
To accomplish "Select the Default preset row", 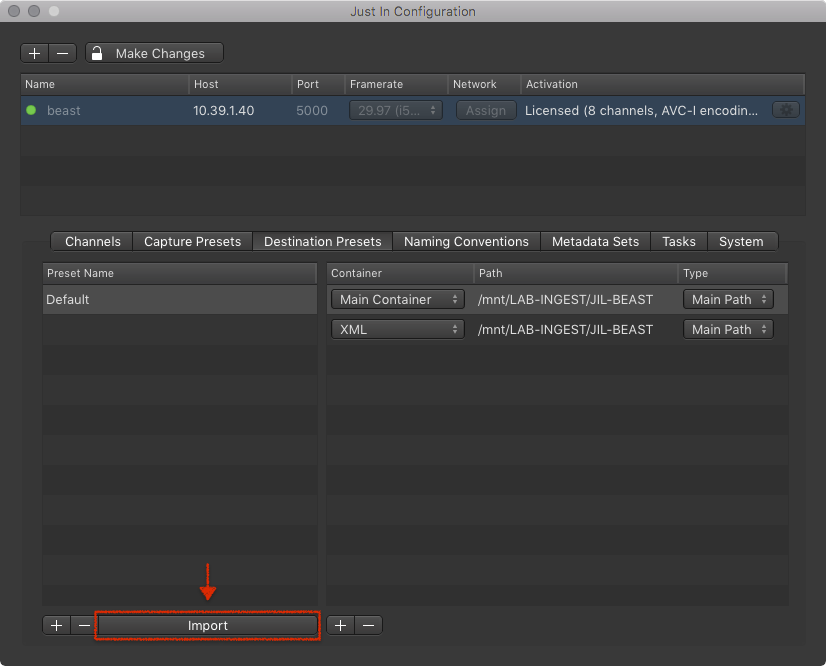I will pyautogui.click(x=180, y=300).
